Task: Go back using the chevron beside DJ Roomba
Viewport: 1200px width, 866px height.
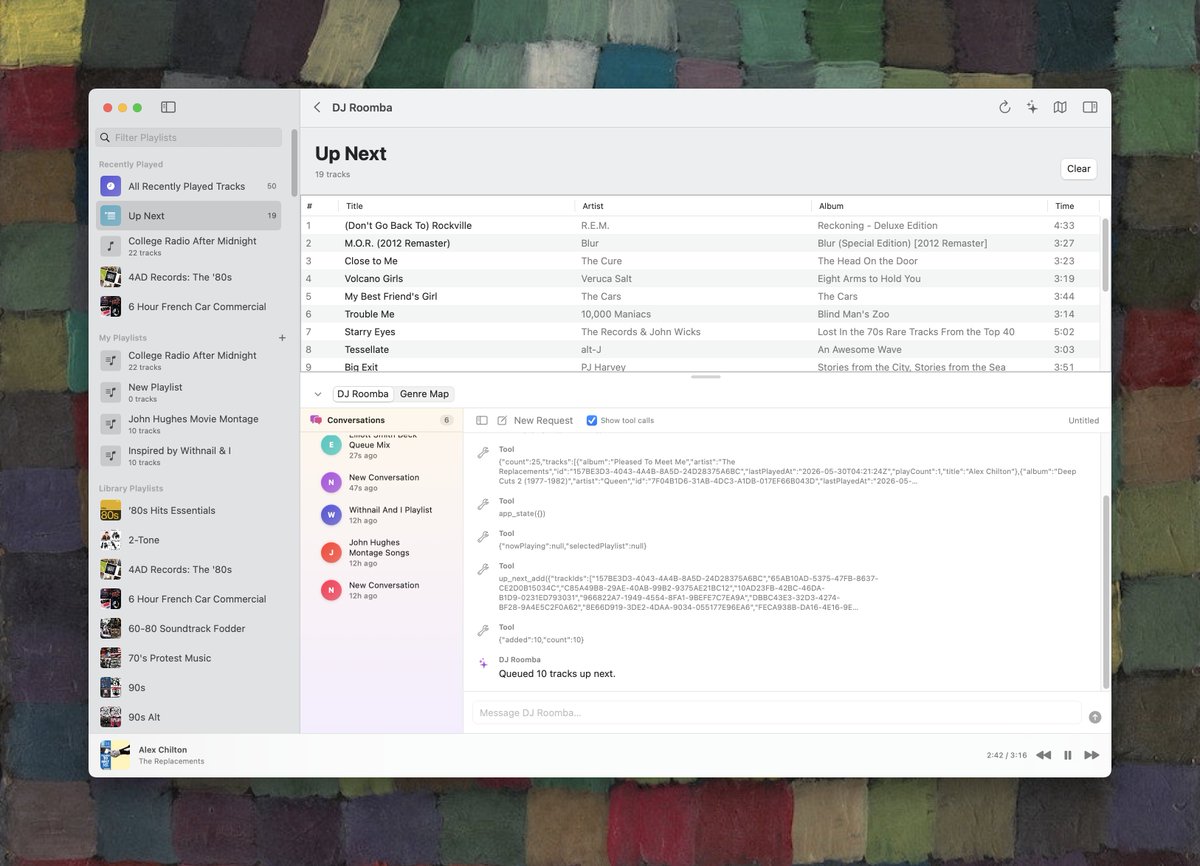Action: [x=317, y=107]
